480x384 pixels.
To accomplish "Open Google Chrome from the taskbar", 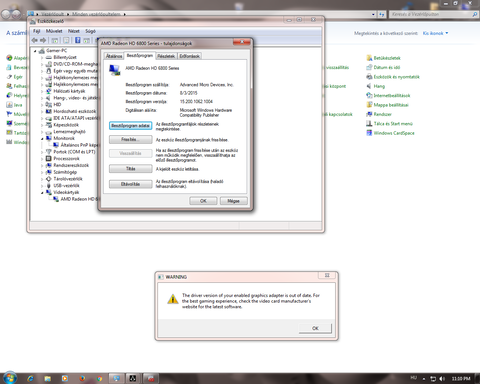I will [x=99, y=378].
